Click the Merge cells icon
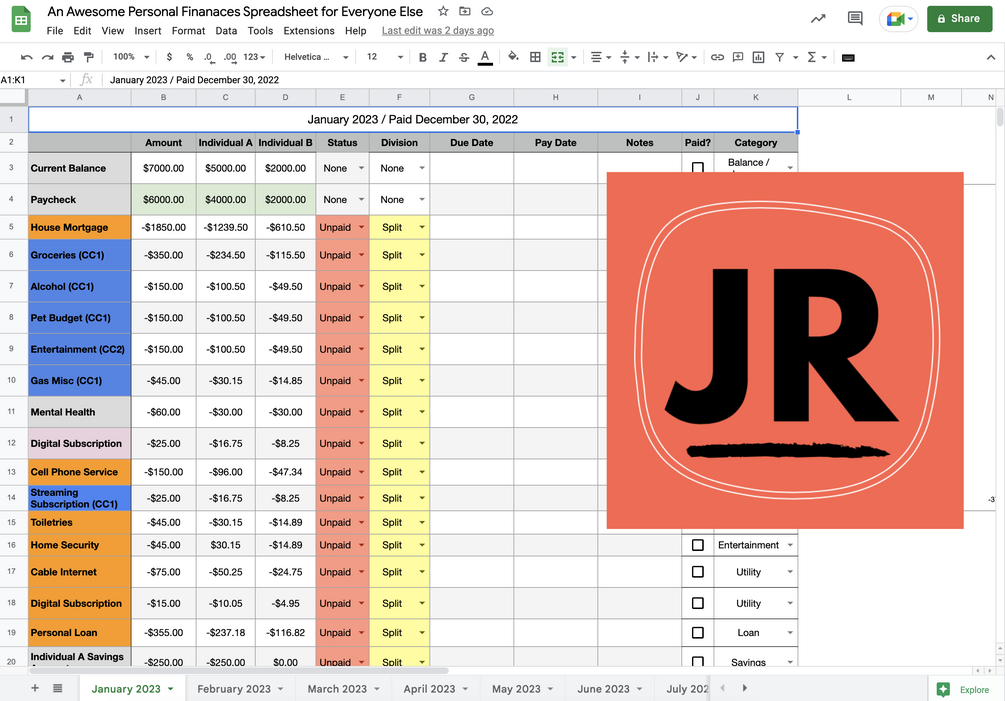 (x=558, y=57)
